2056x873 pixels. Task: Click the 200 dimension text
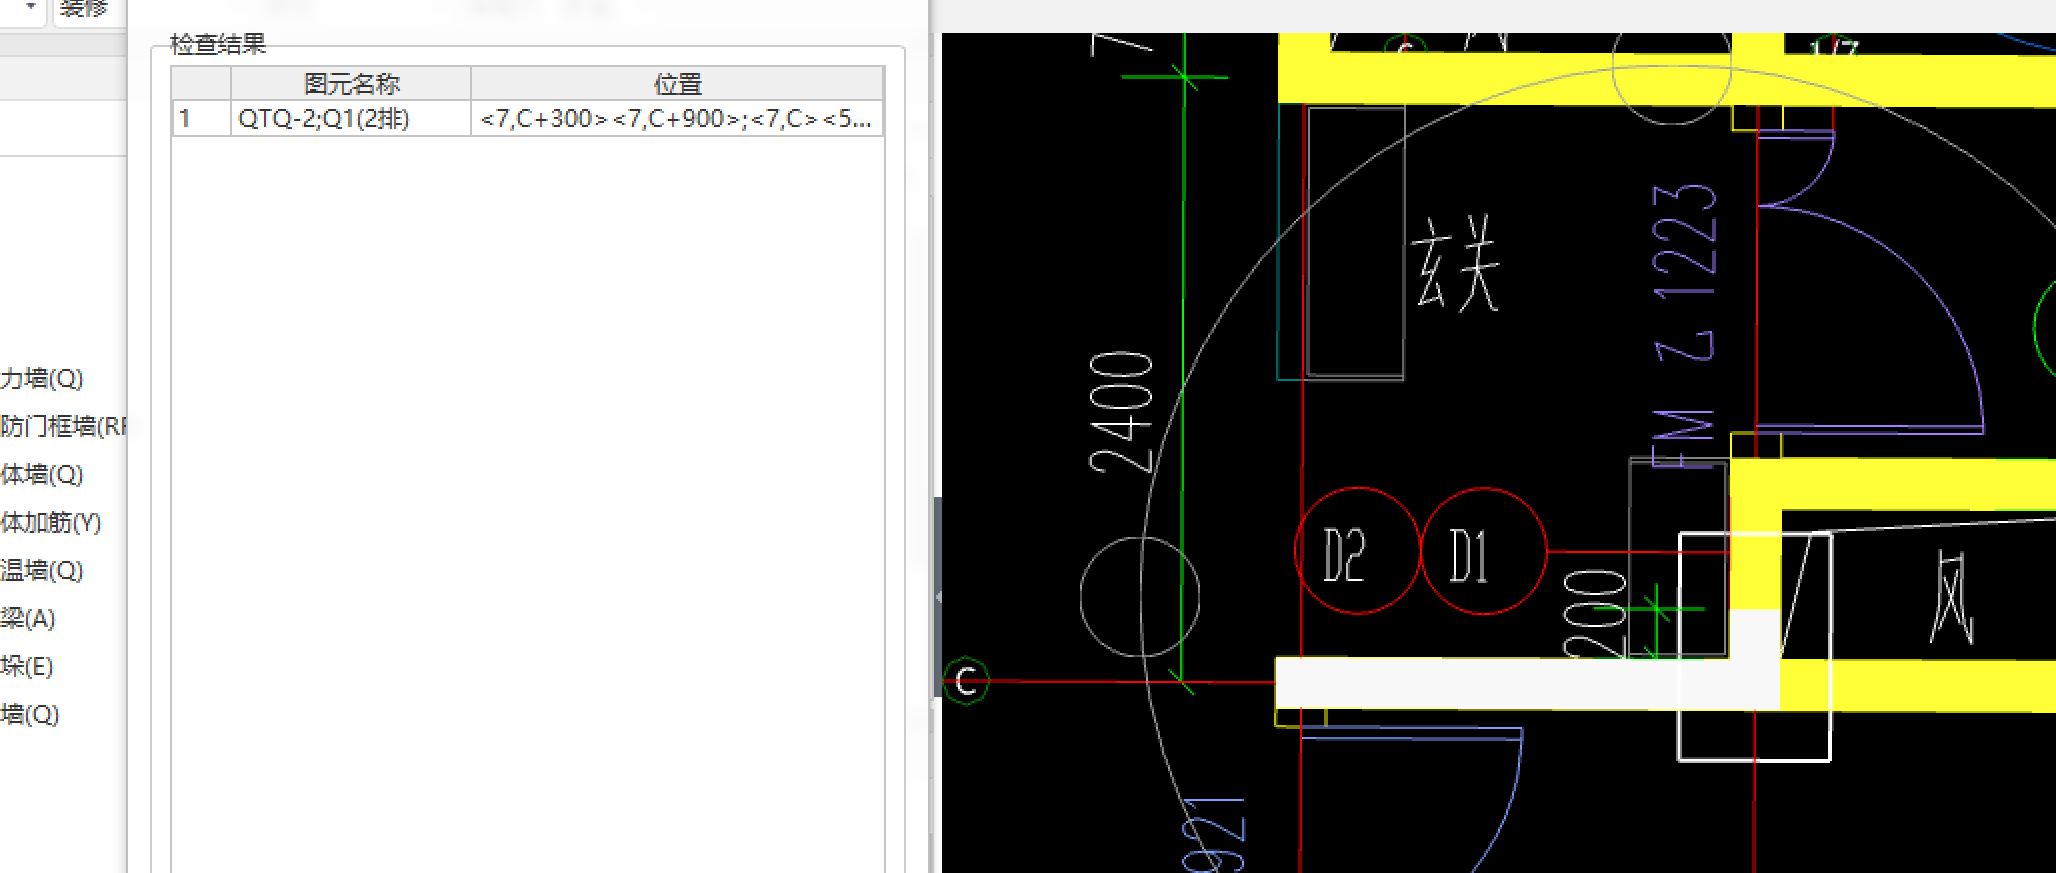click(1594, 613)
